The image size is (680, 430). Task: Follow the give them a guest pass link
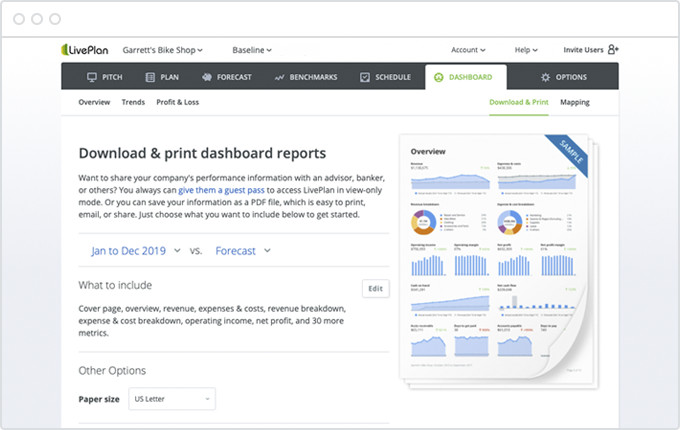221,190
